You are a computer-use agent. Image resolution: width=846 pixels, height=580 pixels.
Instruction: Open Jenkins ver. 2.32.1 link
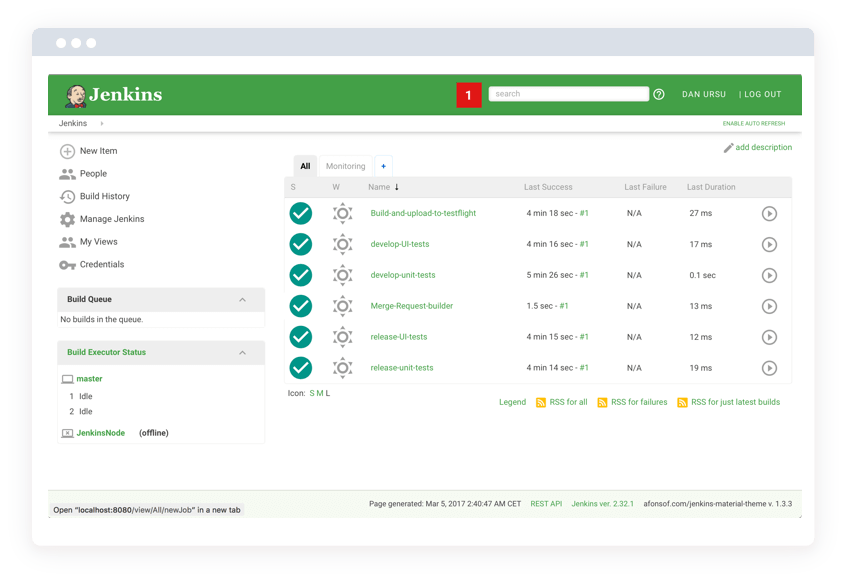click(602, 504)
